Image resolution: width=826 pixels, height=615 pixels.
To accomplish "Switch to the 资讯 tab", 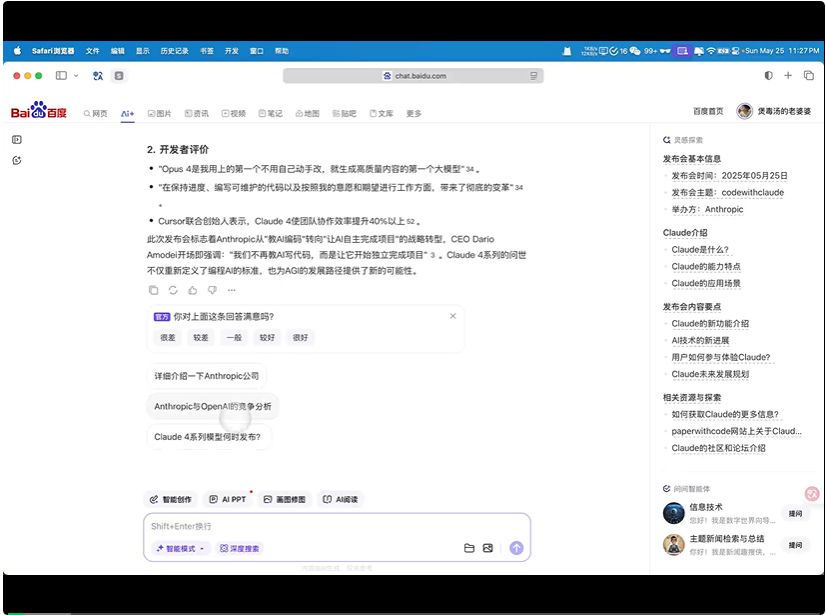I will coord(196,113).
